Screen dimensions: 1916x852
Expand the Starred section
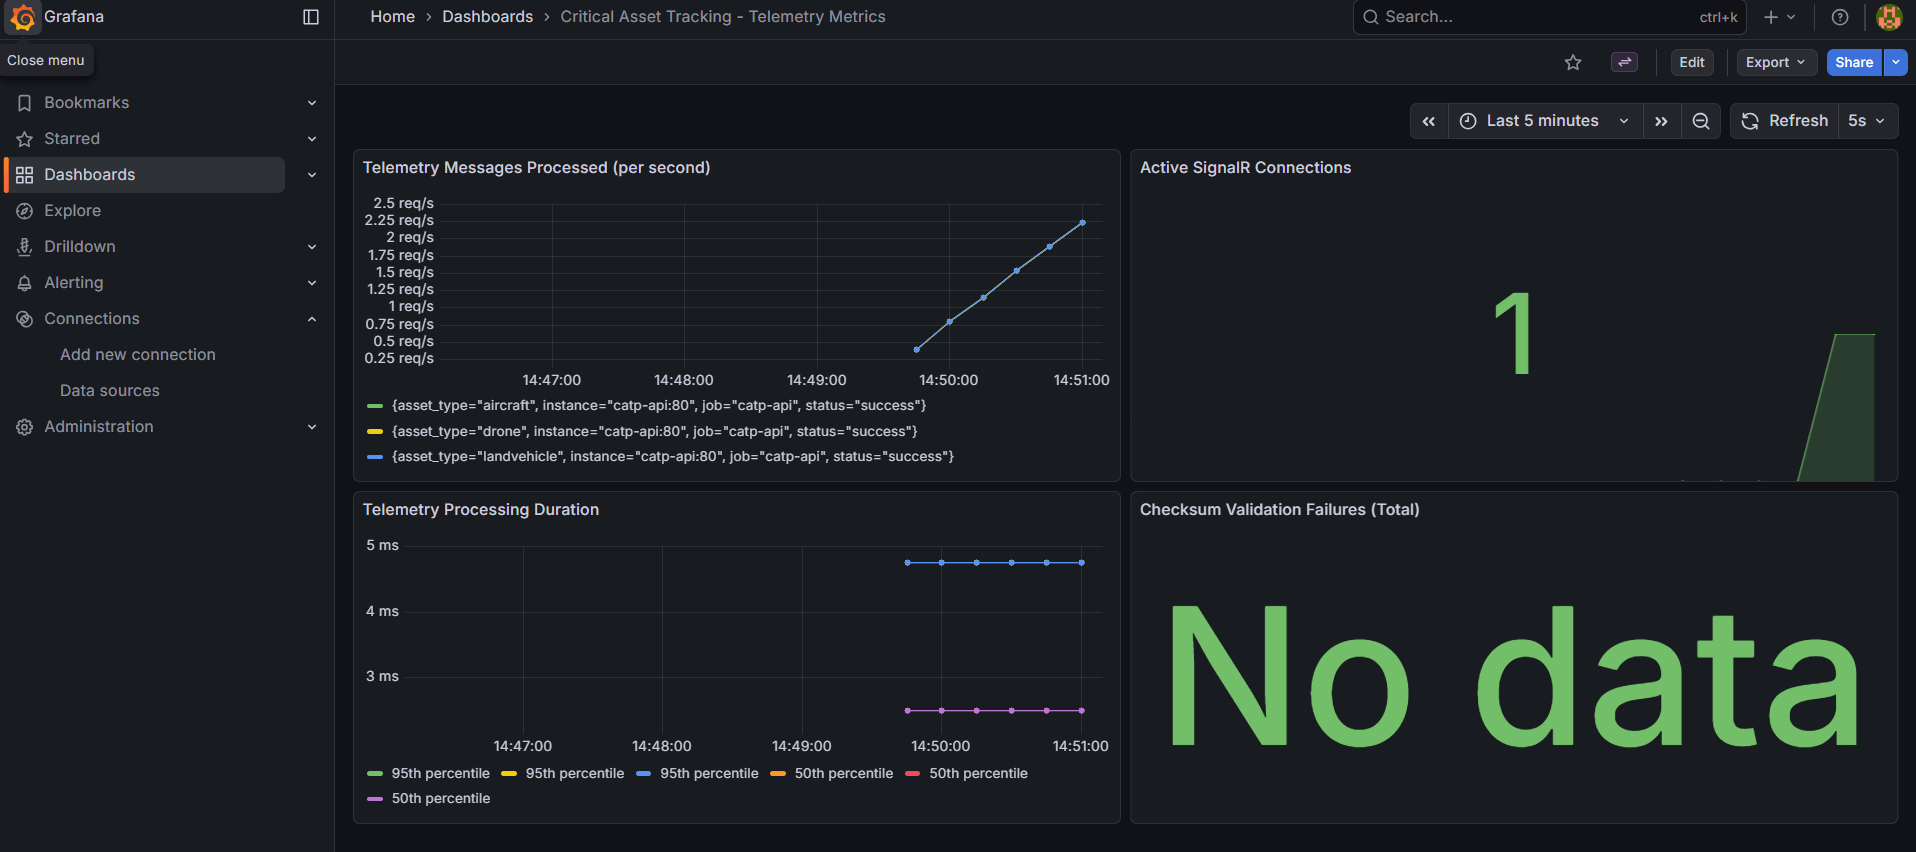coord(312,139)
